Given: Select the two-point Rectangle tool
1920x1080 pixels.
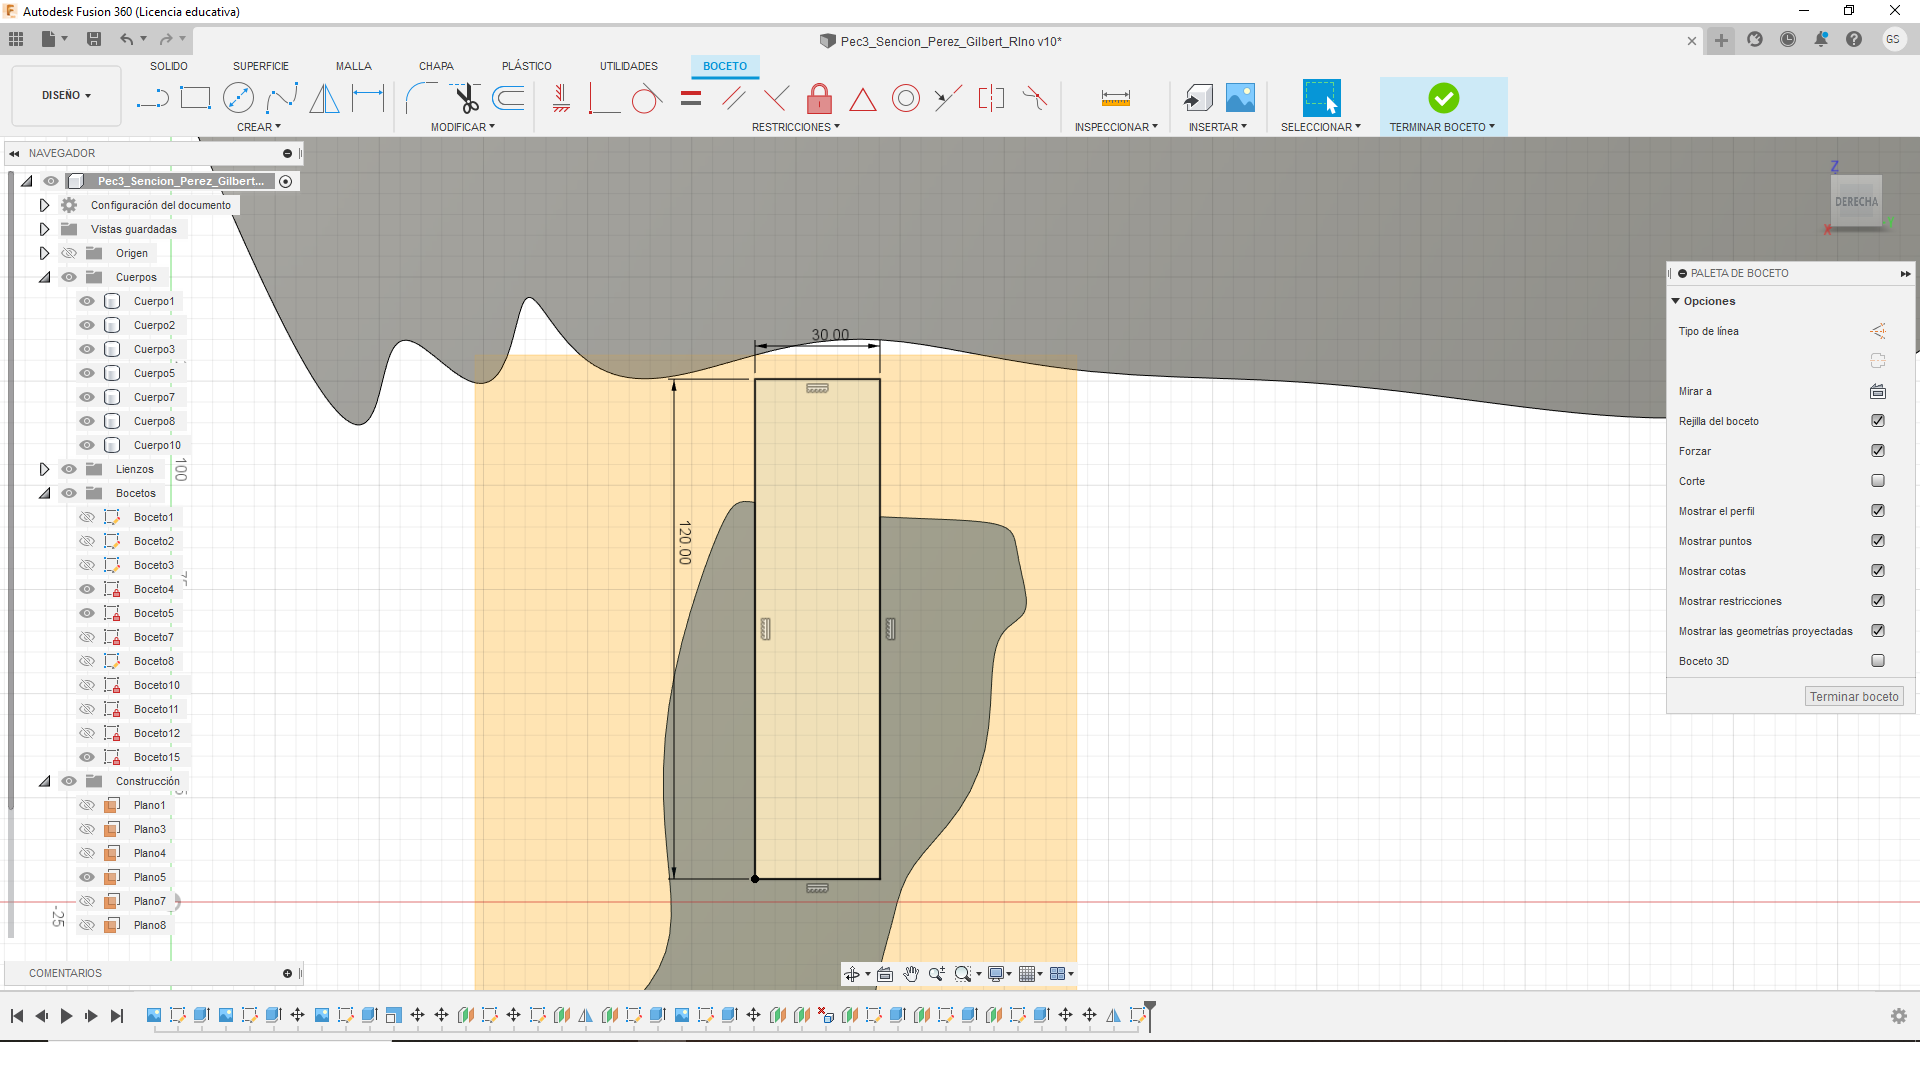Looking at the screenshot, I should (x=195, y=98).
